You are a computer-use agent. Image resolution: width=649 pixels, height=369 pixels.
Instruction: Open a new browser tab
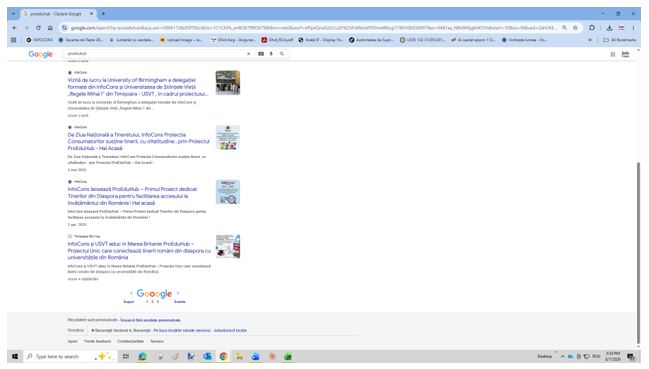point(103,14)
